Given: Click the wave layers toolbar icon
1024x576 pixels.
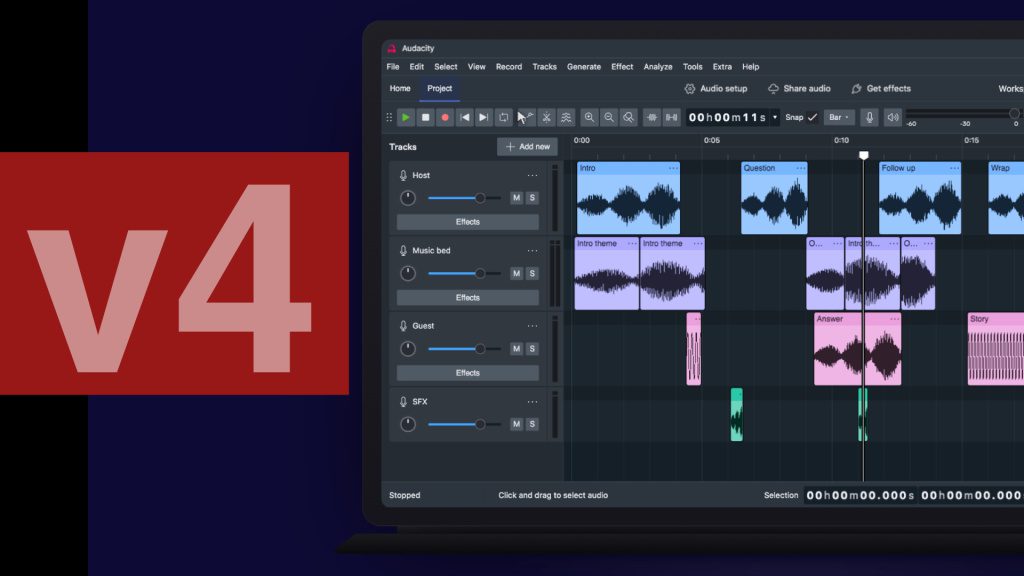Looking at the screenshot, I should 566,118.
